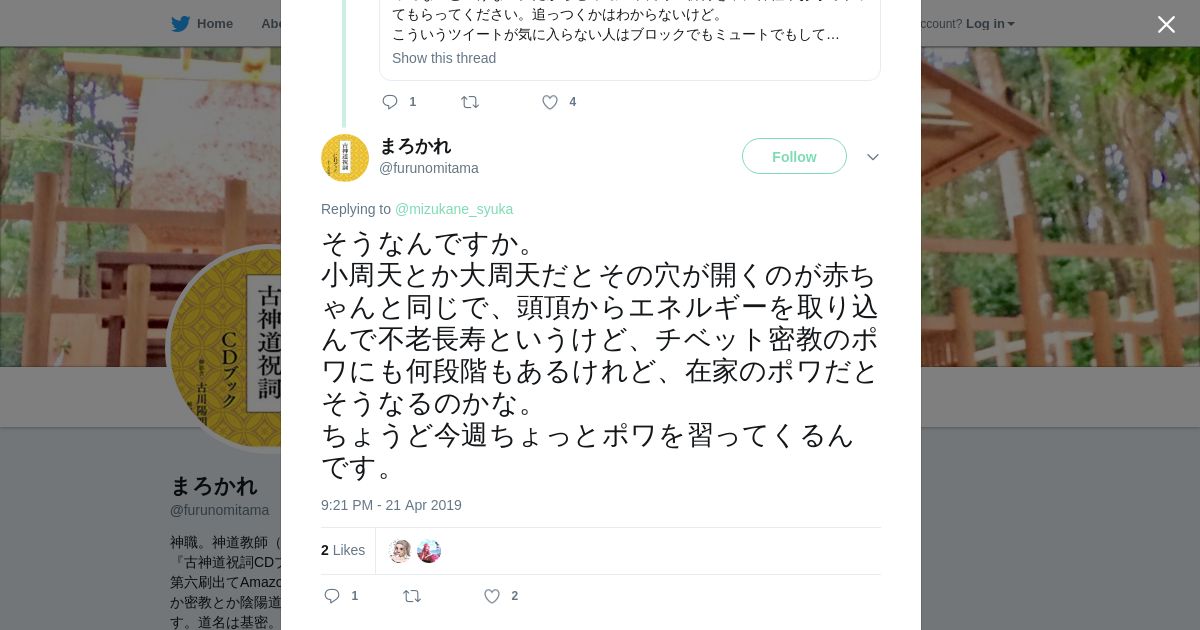Open the tweet timestamp 9:21 PM link
This screenshot has height=630, width=1200.
coord(391,505)
